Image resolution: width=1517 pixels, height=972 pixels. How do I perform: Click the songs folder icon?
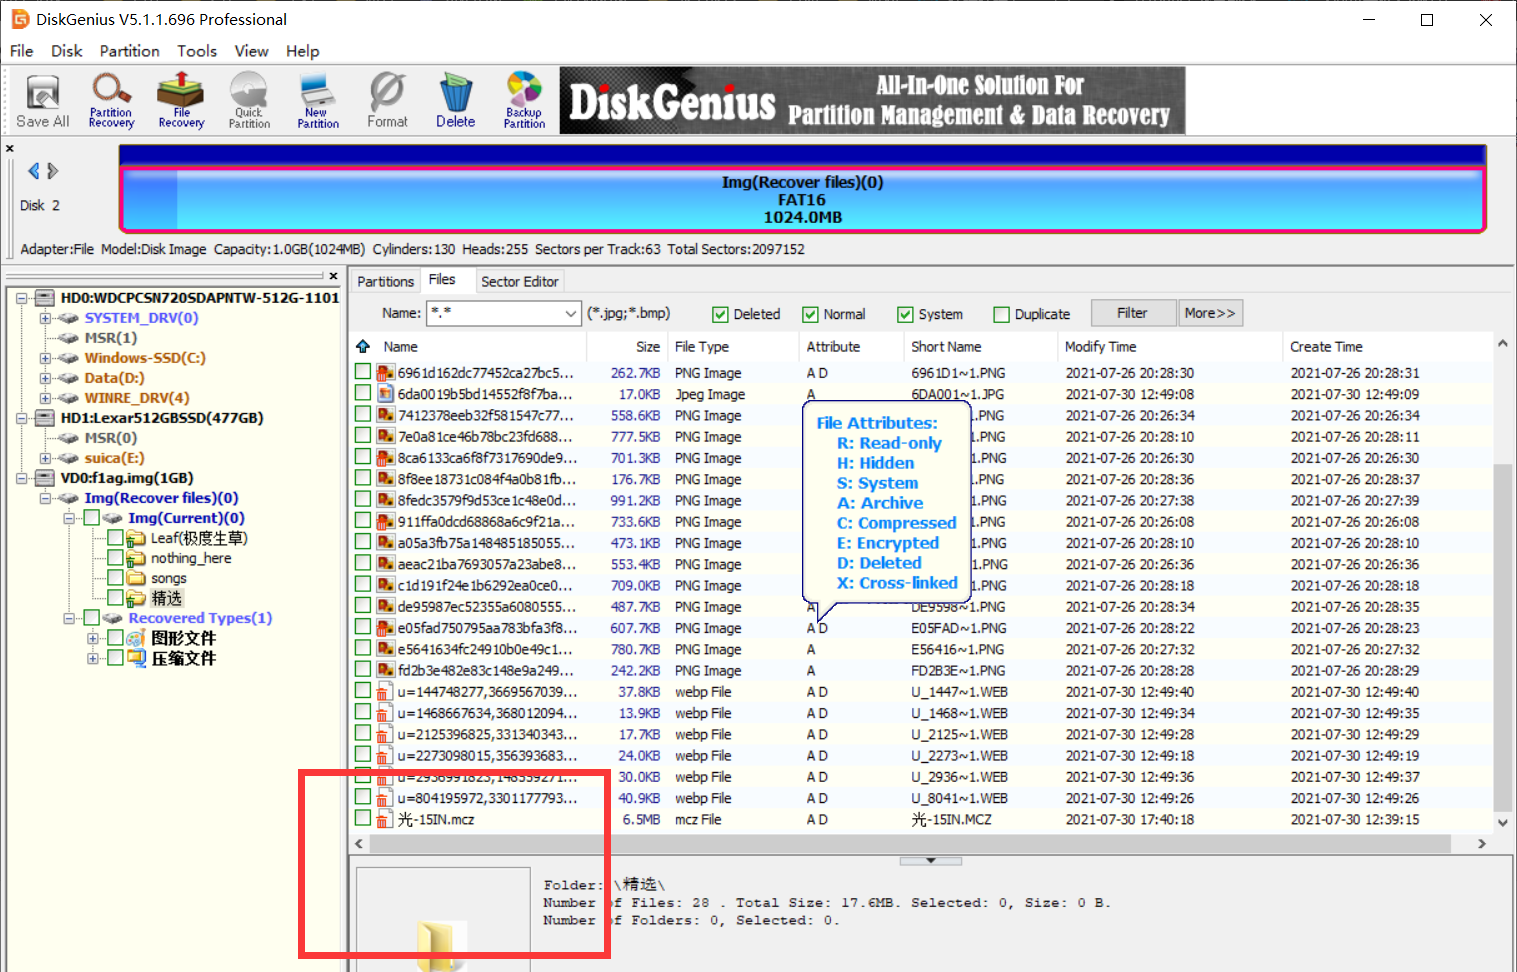tap(136, 578)
